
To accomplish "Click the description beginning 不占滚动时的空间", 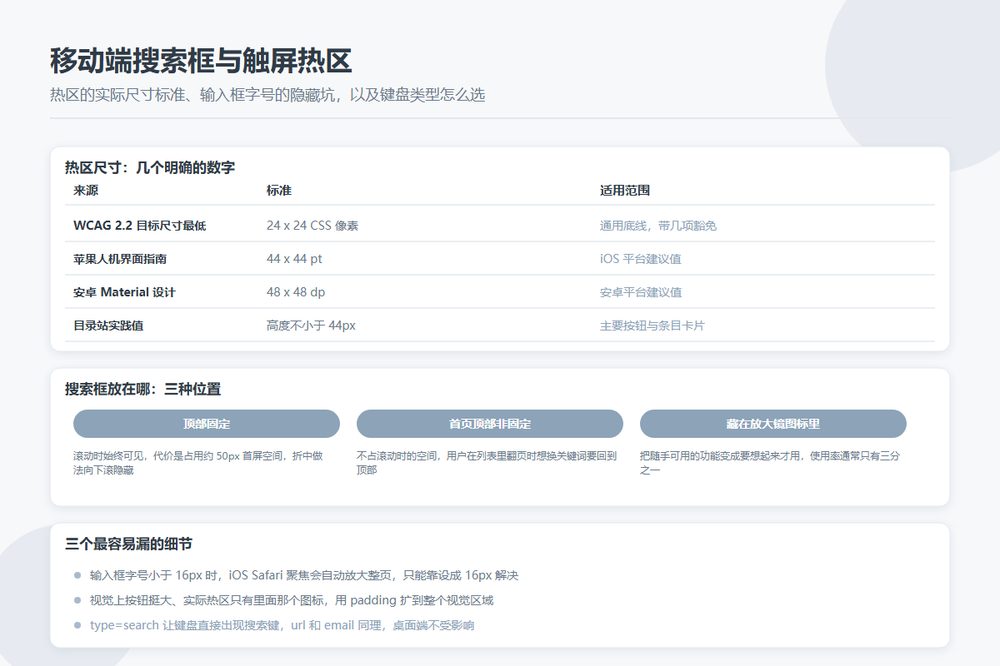I will click(487, 462).
